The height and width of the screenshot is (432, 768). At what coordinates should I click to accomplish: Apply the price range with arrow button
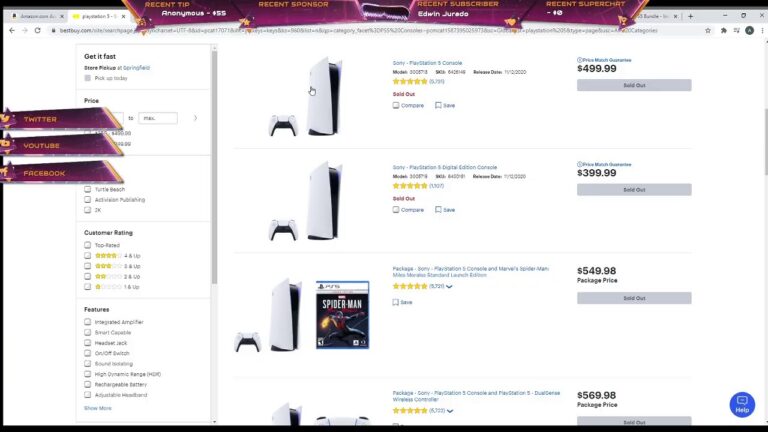click(195, 118)
